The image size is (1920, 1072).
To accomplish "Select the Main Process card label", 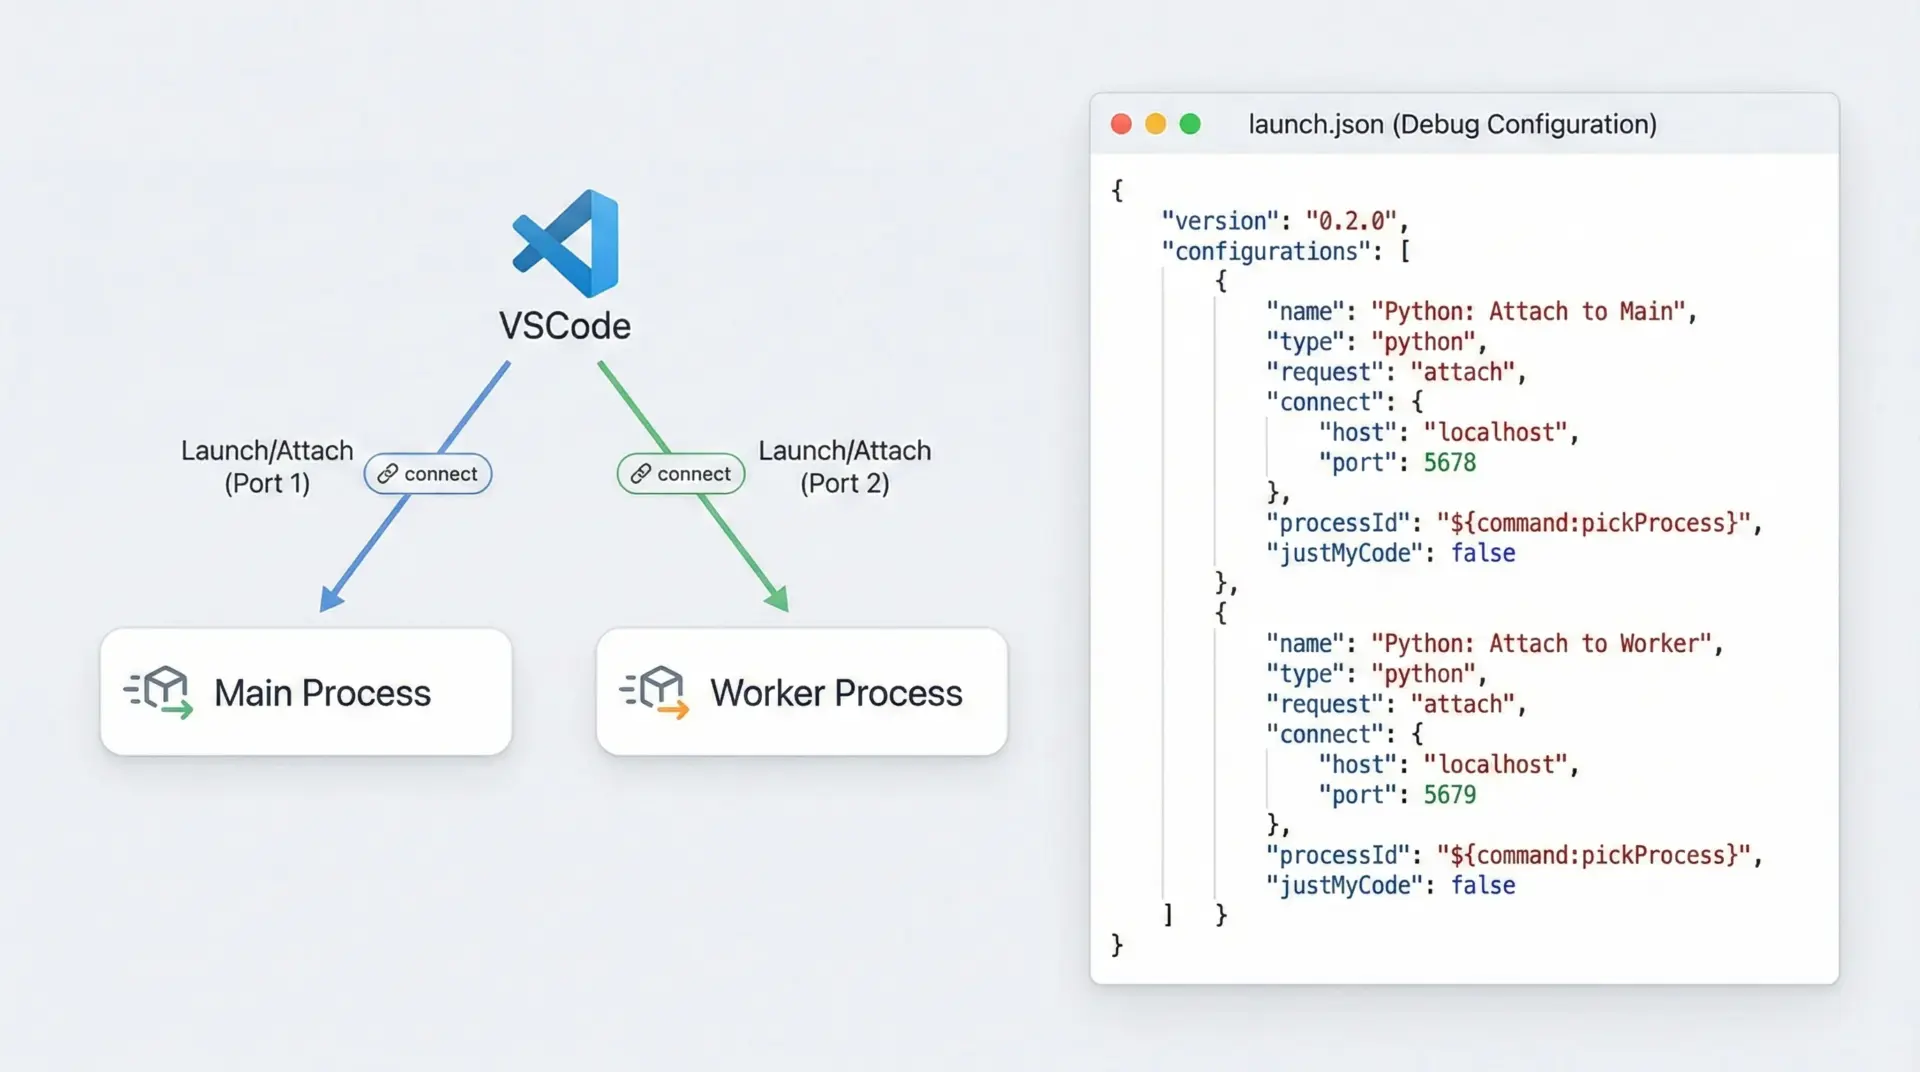I will (322, 693).
